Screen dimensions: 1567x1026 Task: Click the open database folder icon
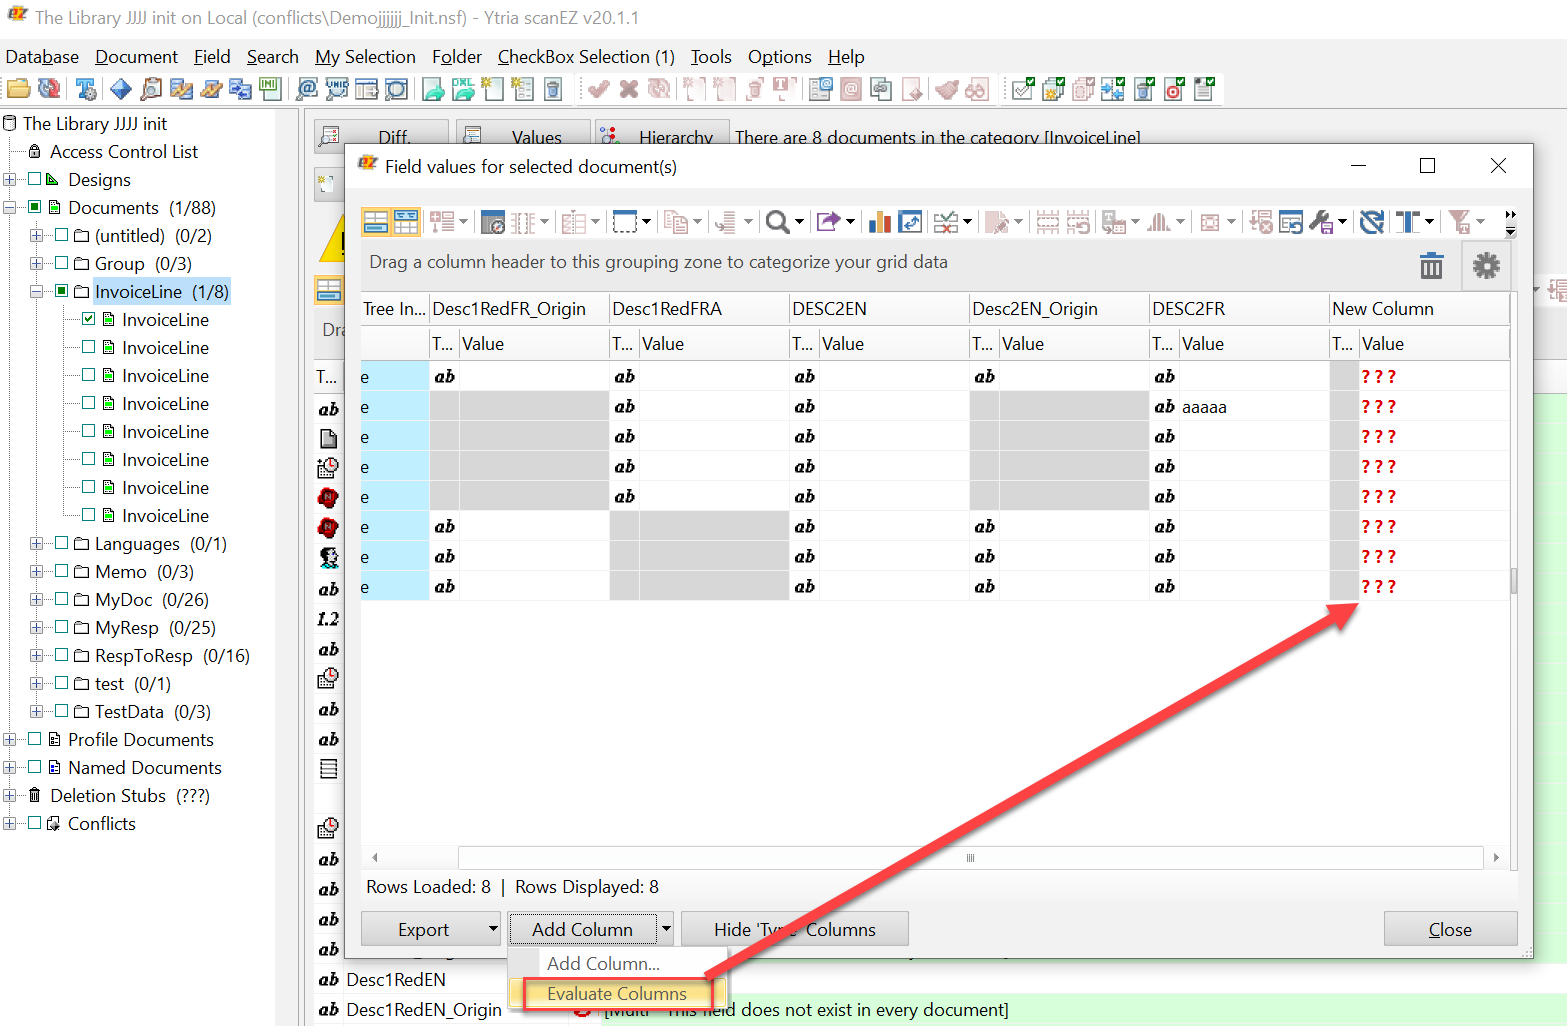[19, 89]
